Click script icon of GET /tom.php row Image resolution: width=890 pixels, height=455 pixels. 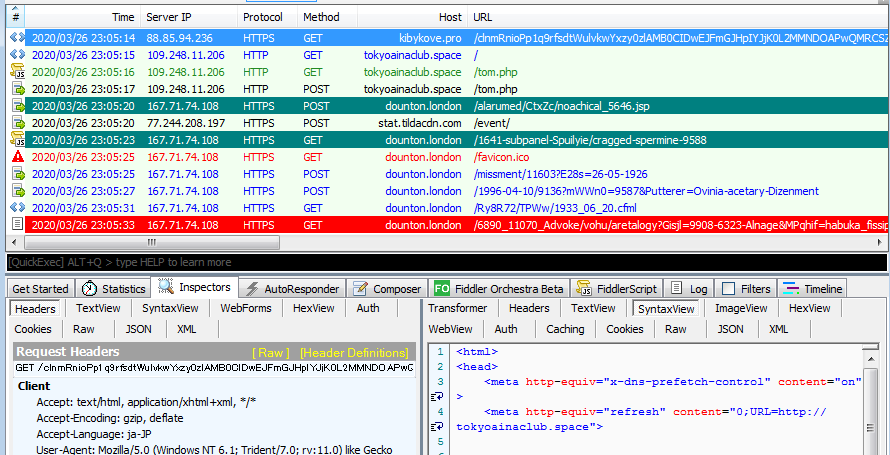(x=17, y=72)
